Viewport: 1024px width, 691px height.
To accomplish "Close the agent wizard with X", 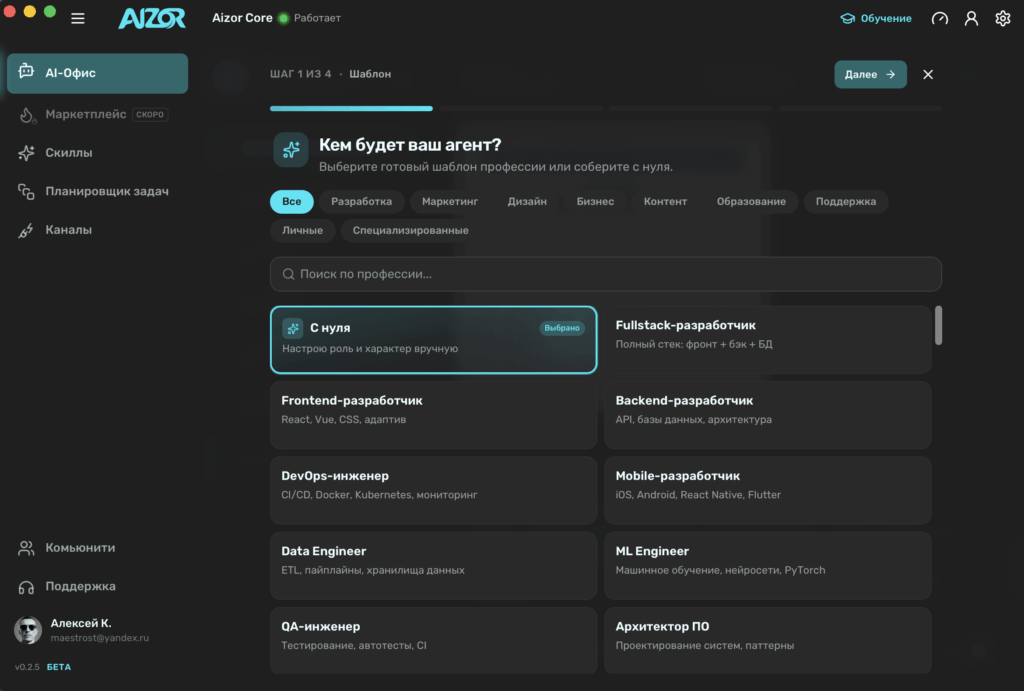I will [928, 74].
